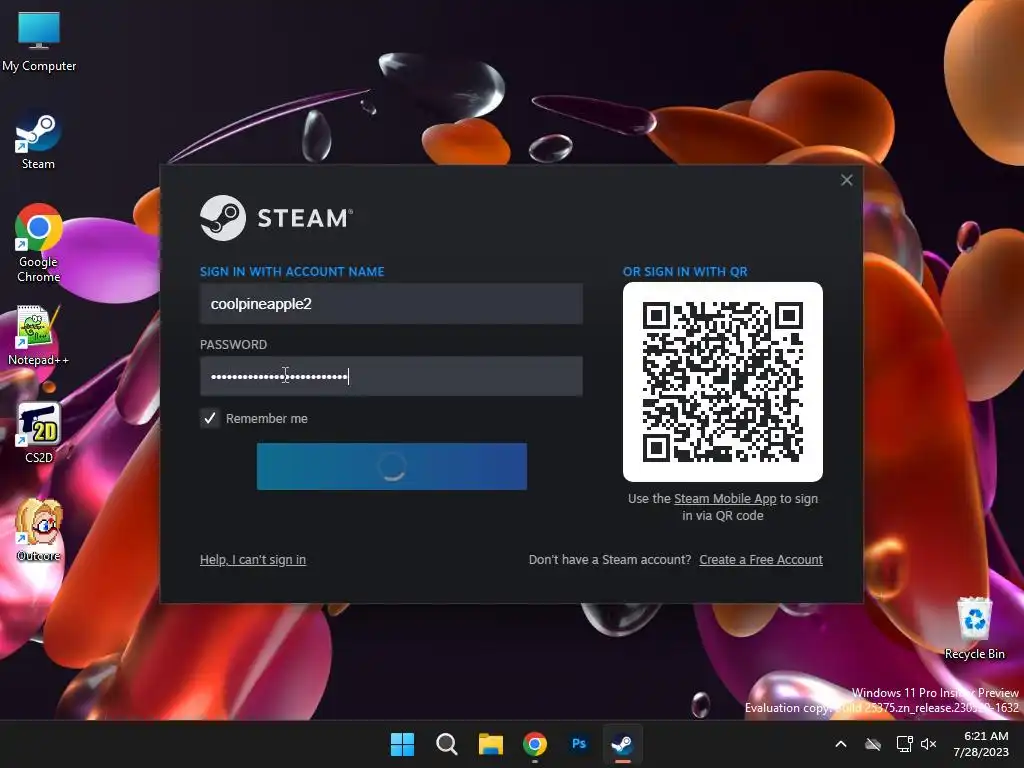
Task: Open File Explorer from the taskbar
Action: [490, 744]
